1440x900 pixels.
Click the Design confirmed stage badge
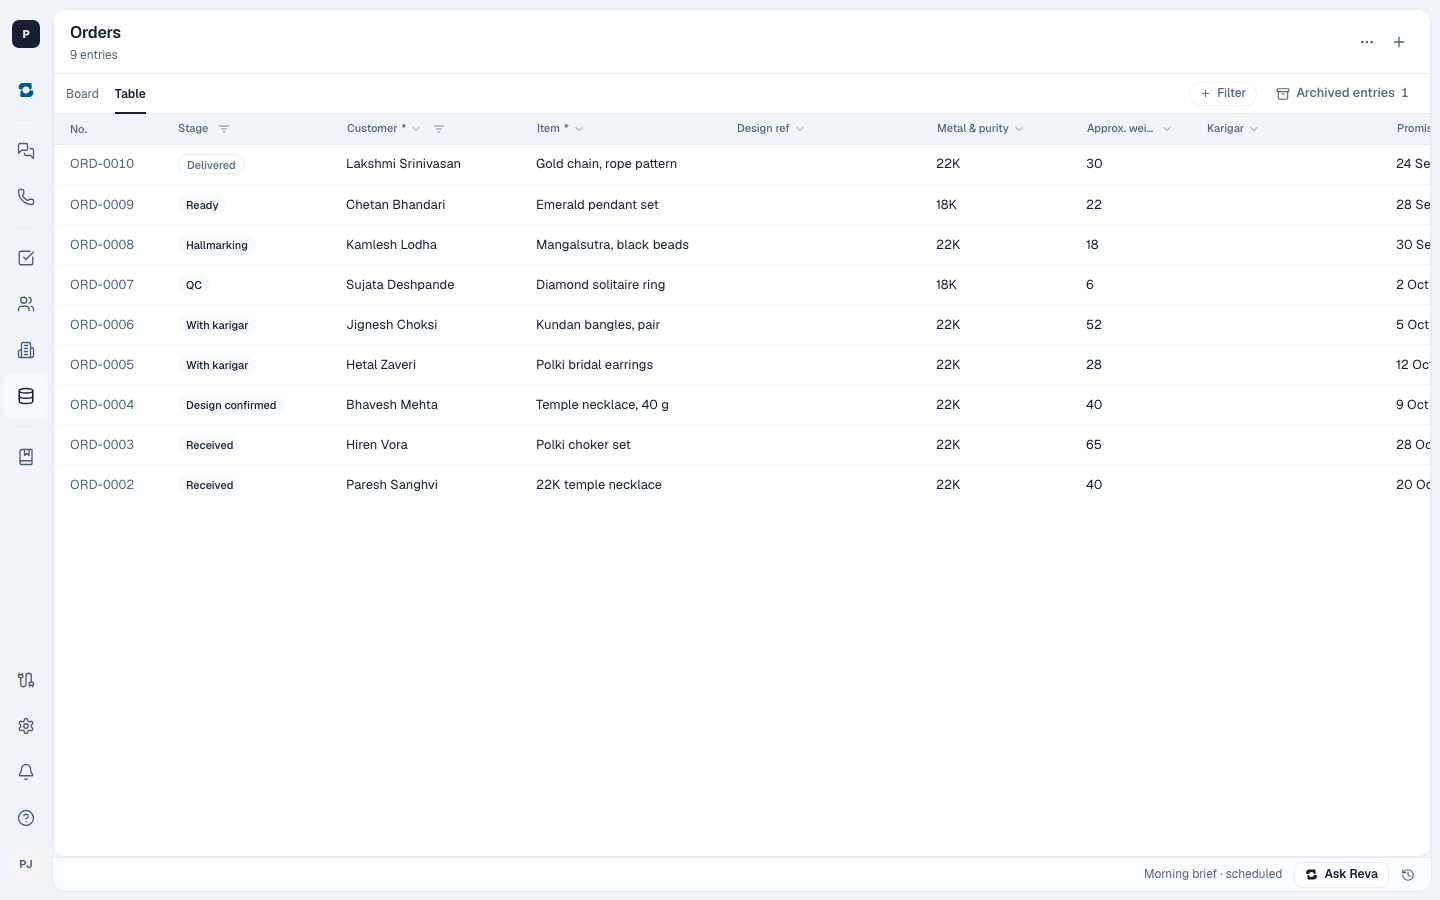(231, 405)
